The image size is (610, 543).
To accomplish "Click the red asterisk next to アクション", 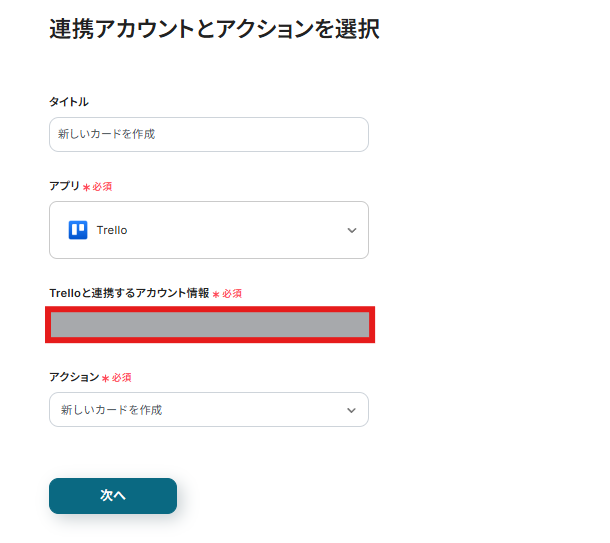I will coord(105,378).
